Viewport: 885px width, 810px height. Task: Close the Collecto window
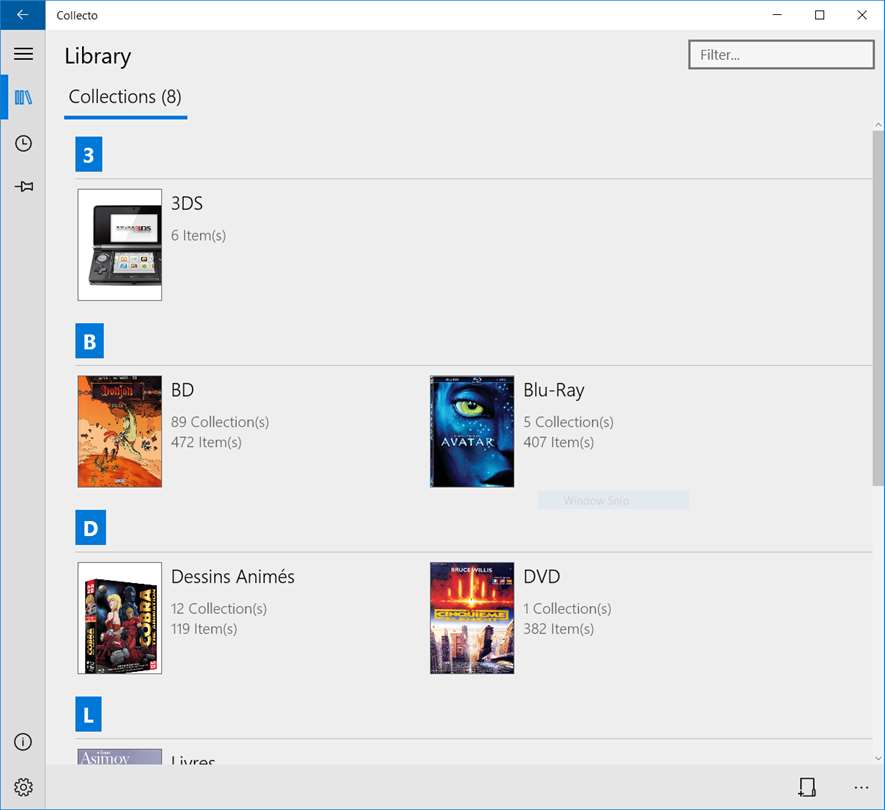point(862,15)
